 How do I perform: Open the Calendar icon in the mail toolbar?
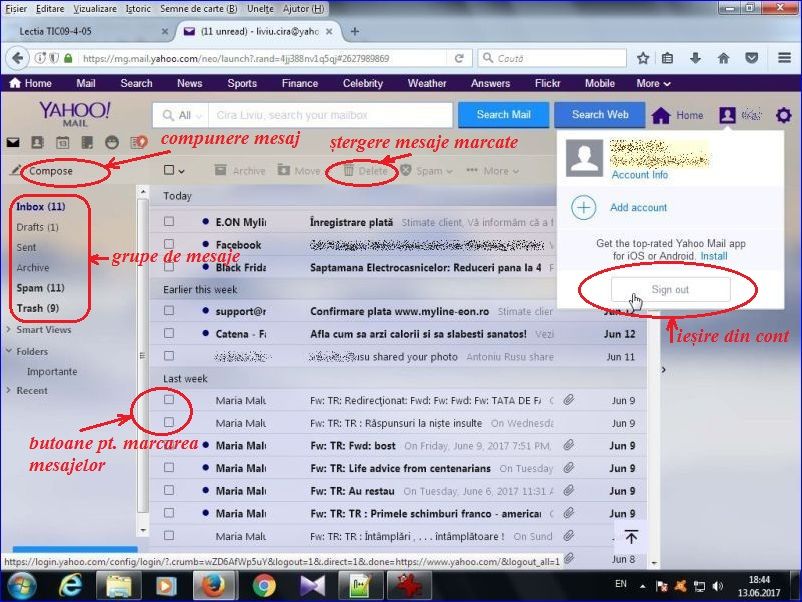[62, 143]
